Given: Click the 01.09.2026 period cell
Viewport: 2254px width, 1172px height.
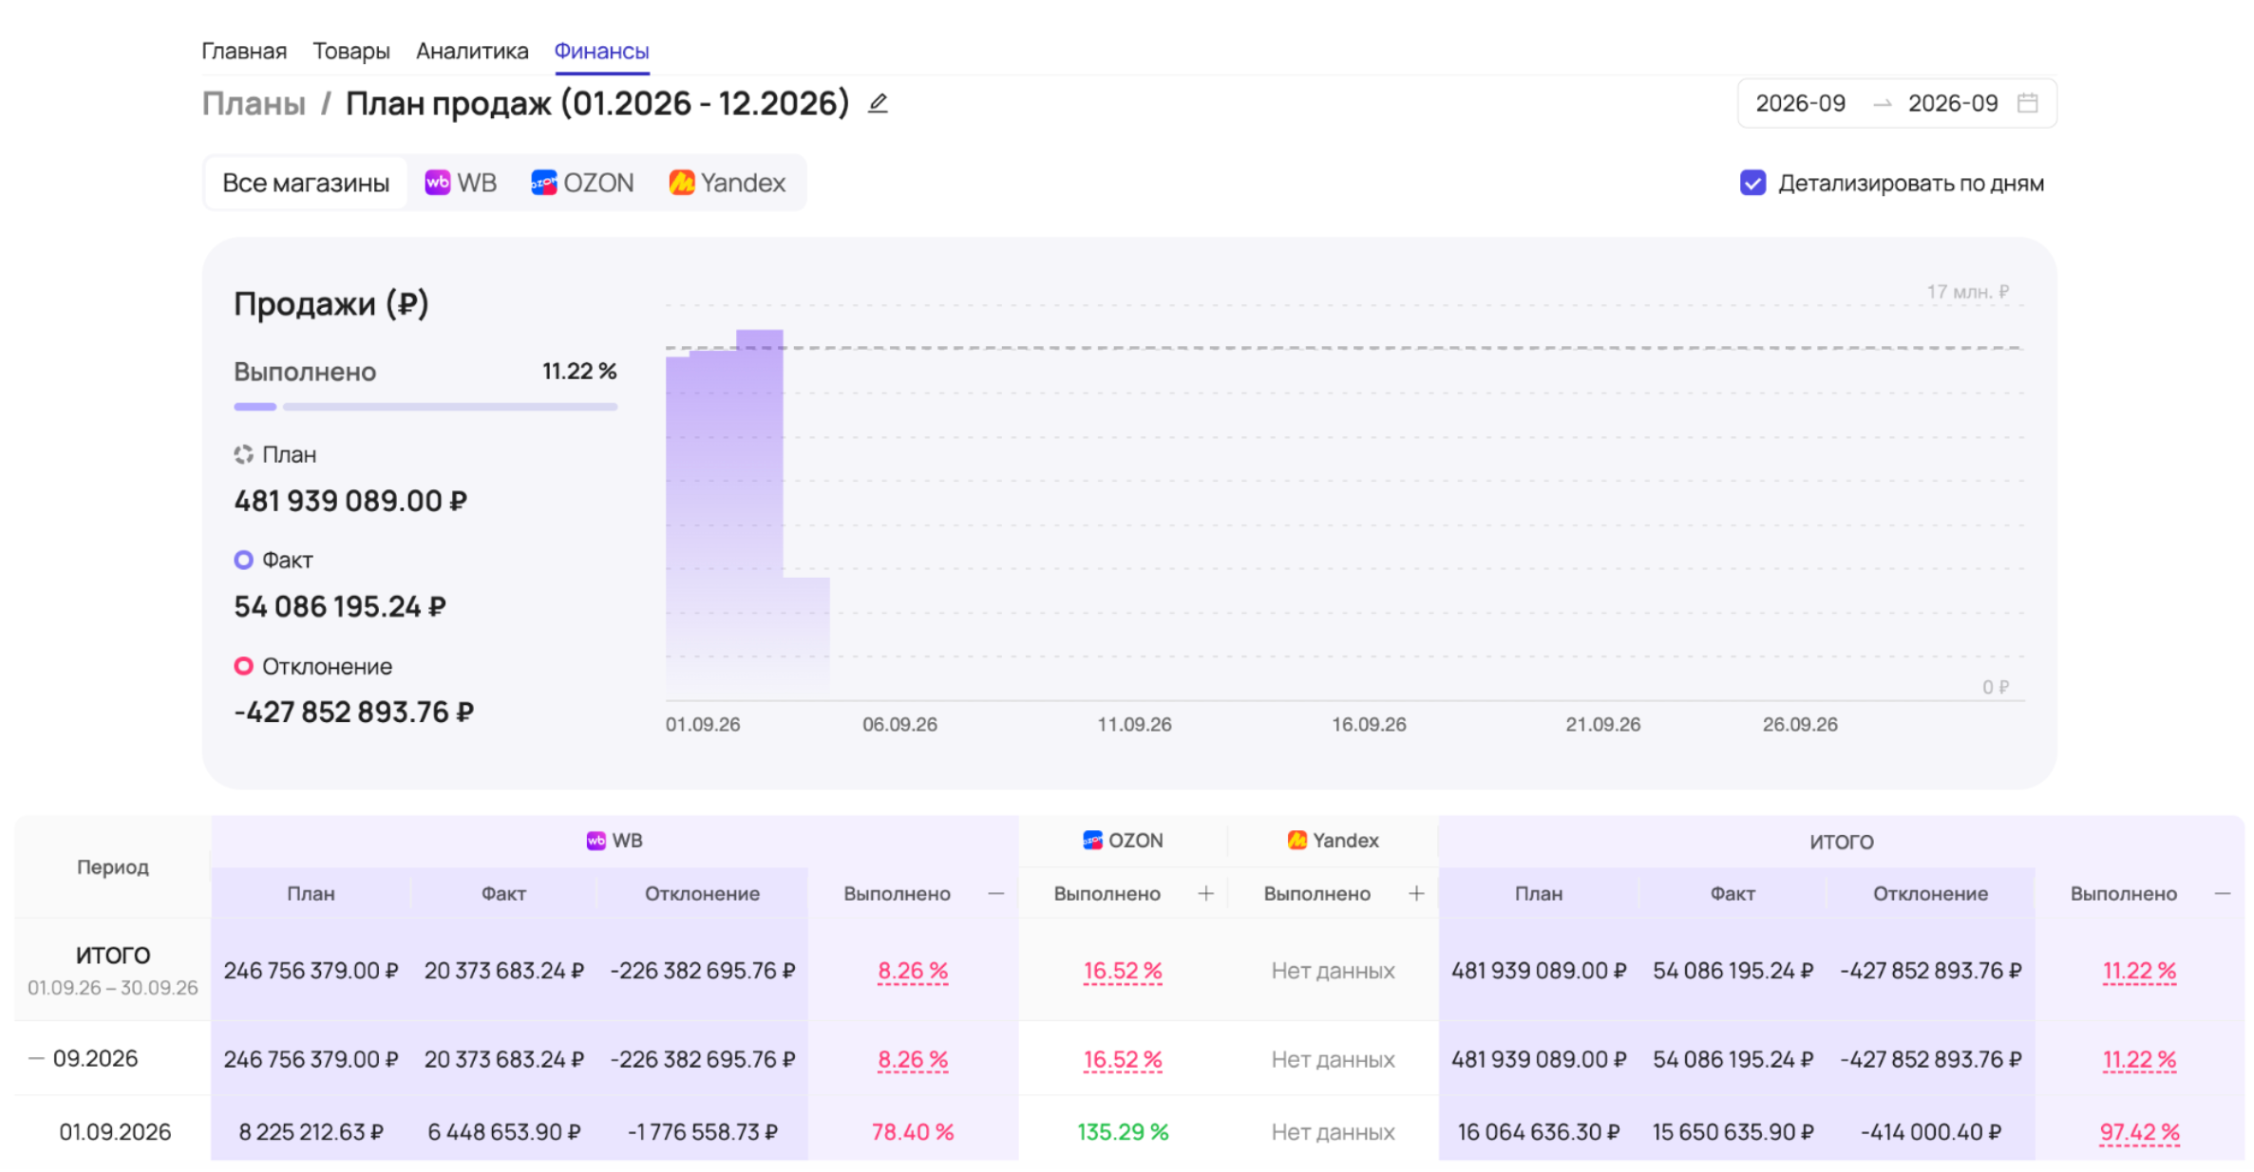Looking at the screenshot, I should coord(115,1132).
